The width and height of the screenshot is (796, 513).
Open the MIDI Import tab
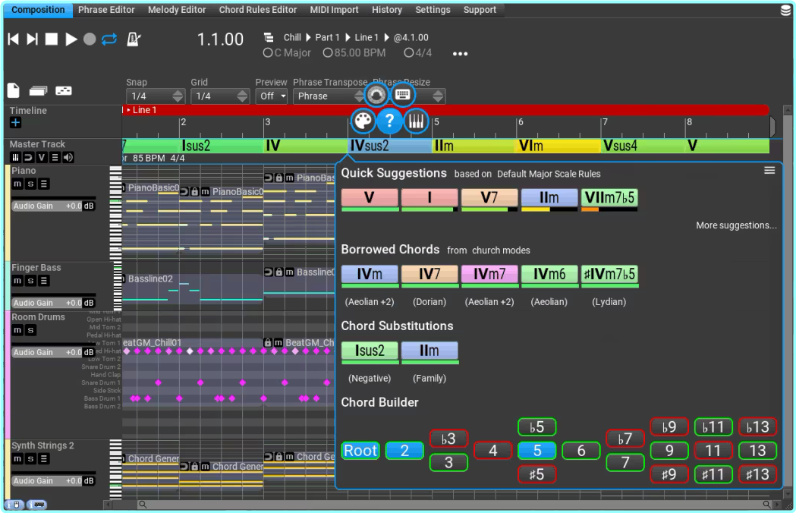click(x=334, y=10)
